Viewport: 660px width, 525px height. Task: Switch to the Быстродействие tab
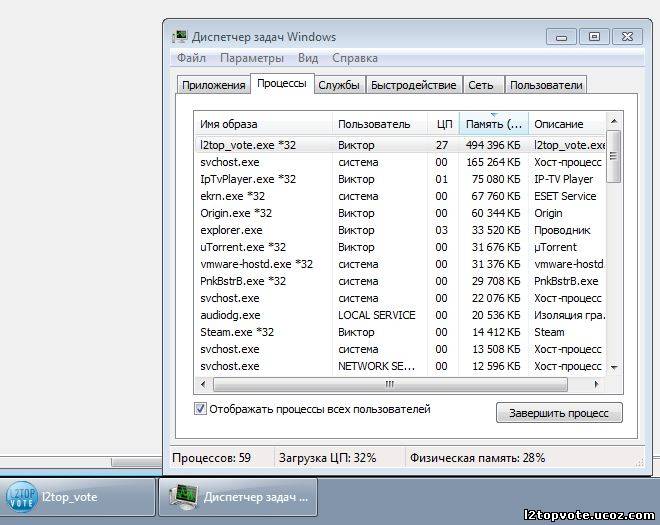coord(413,85)
